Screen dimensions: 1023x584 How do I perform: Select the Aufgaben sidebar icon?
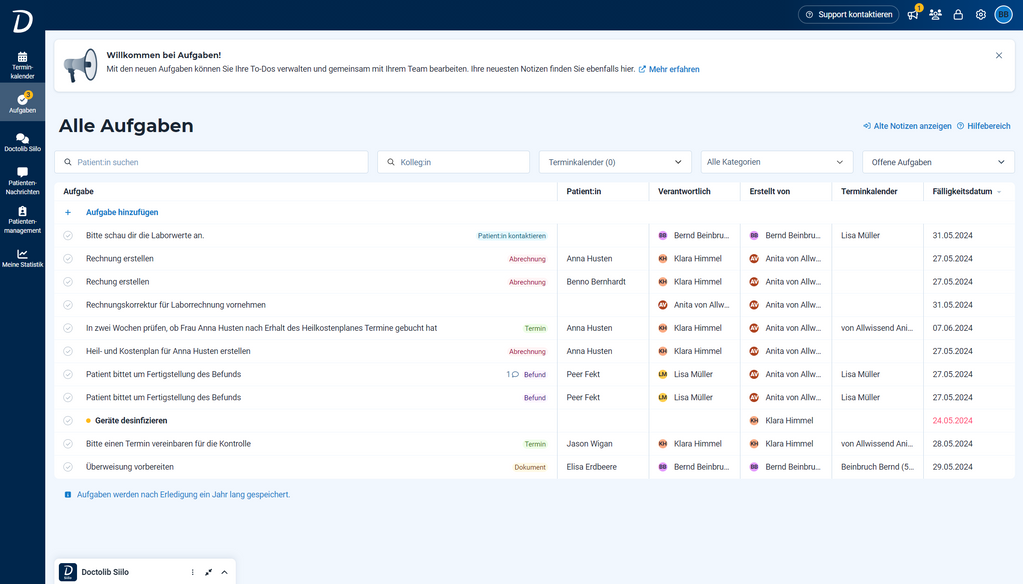point(22,100)
